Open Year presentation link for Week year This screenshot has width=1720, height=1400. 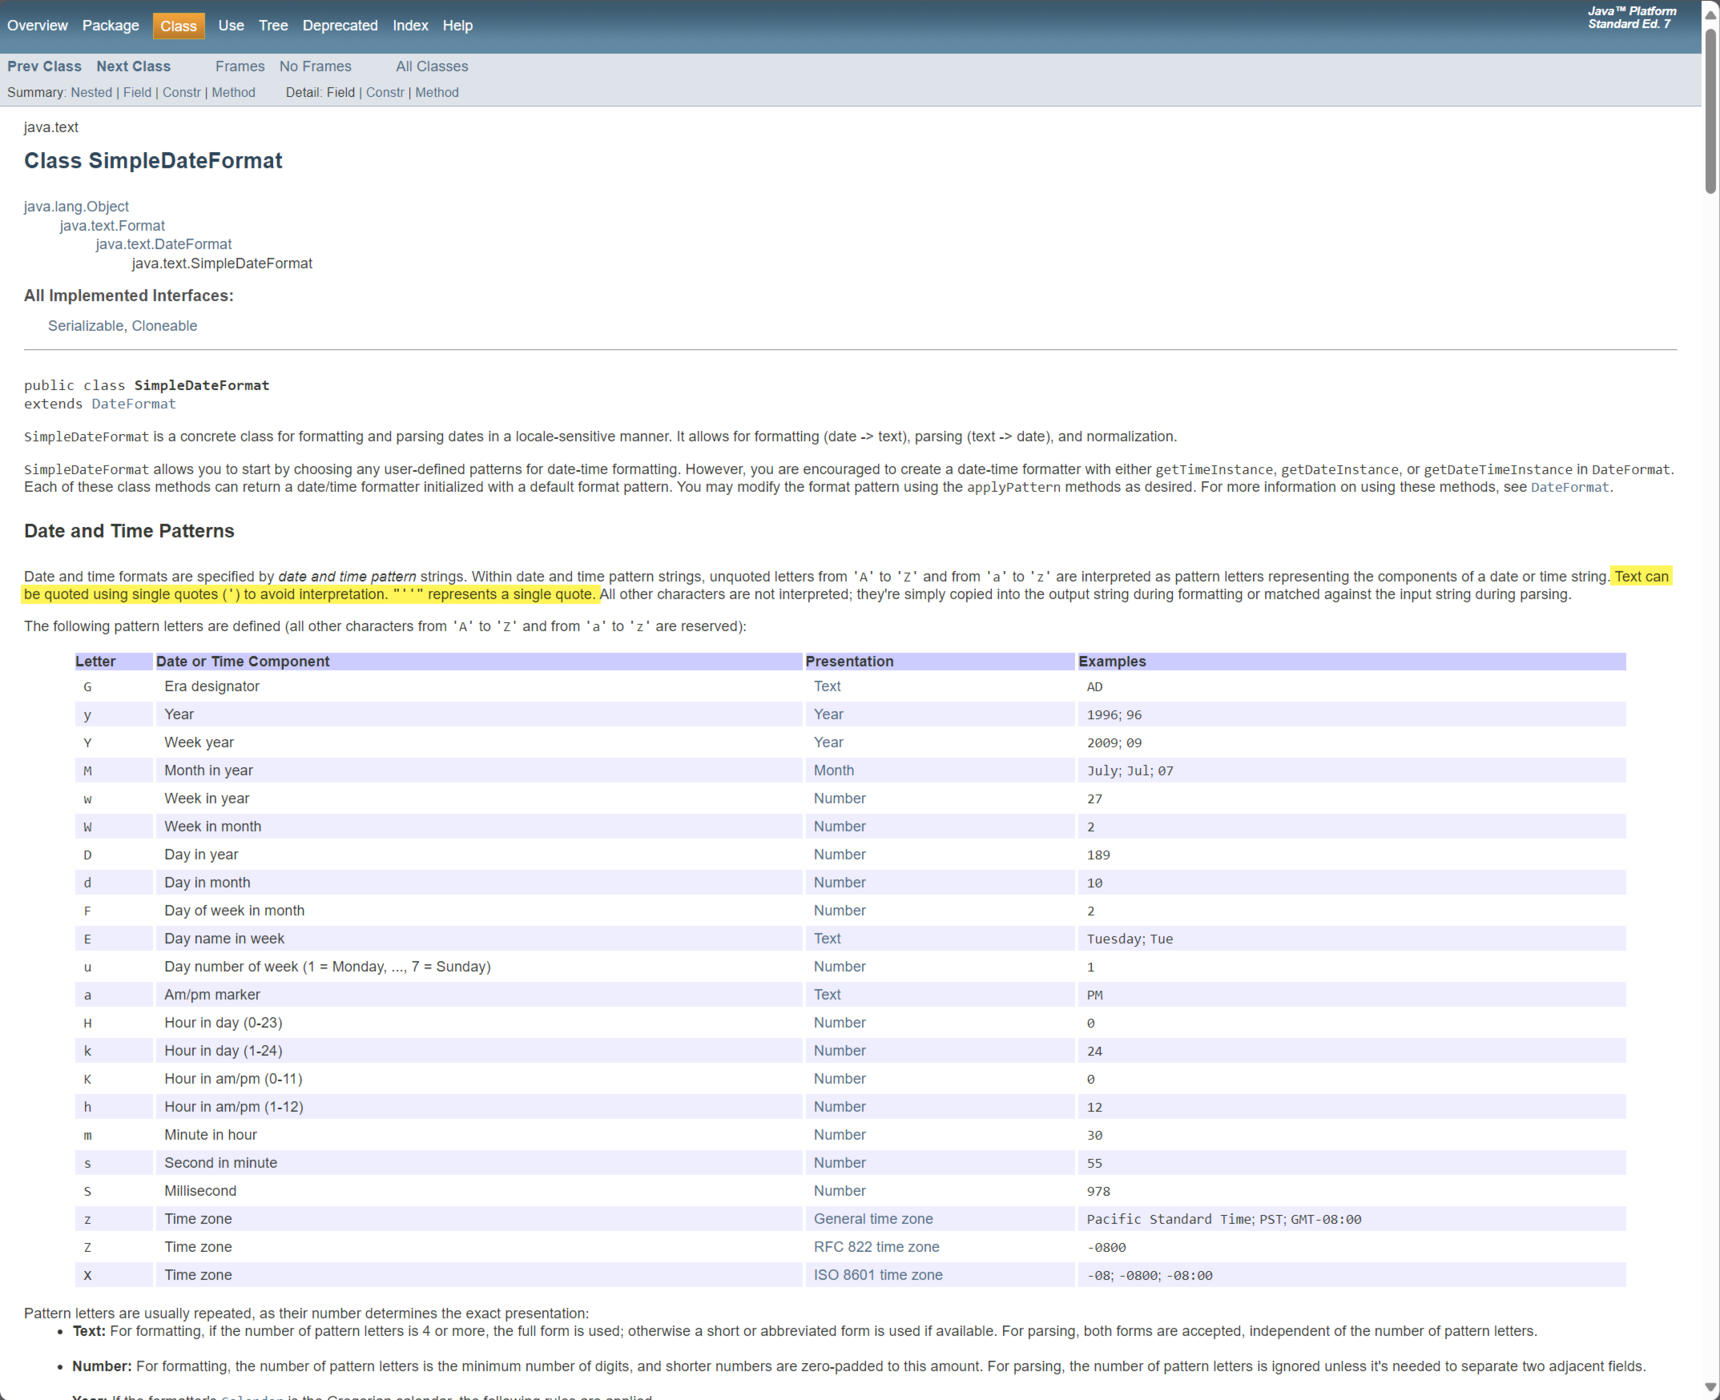[x=828, y=743]
